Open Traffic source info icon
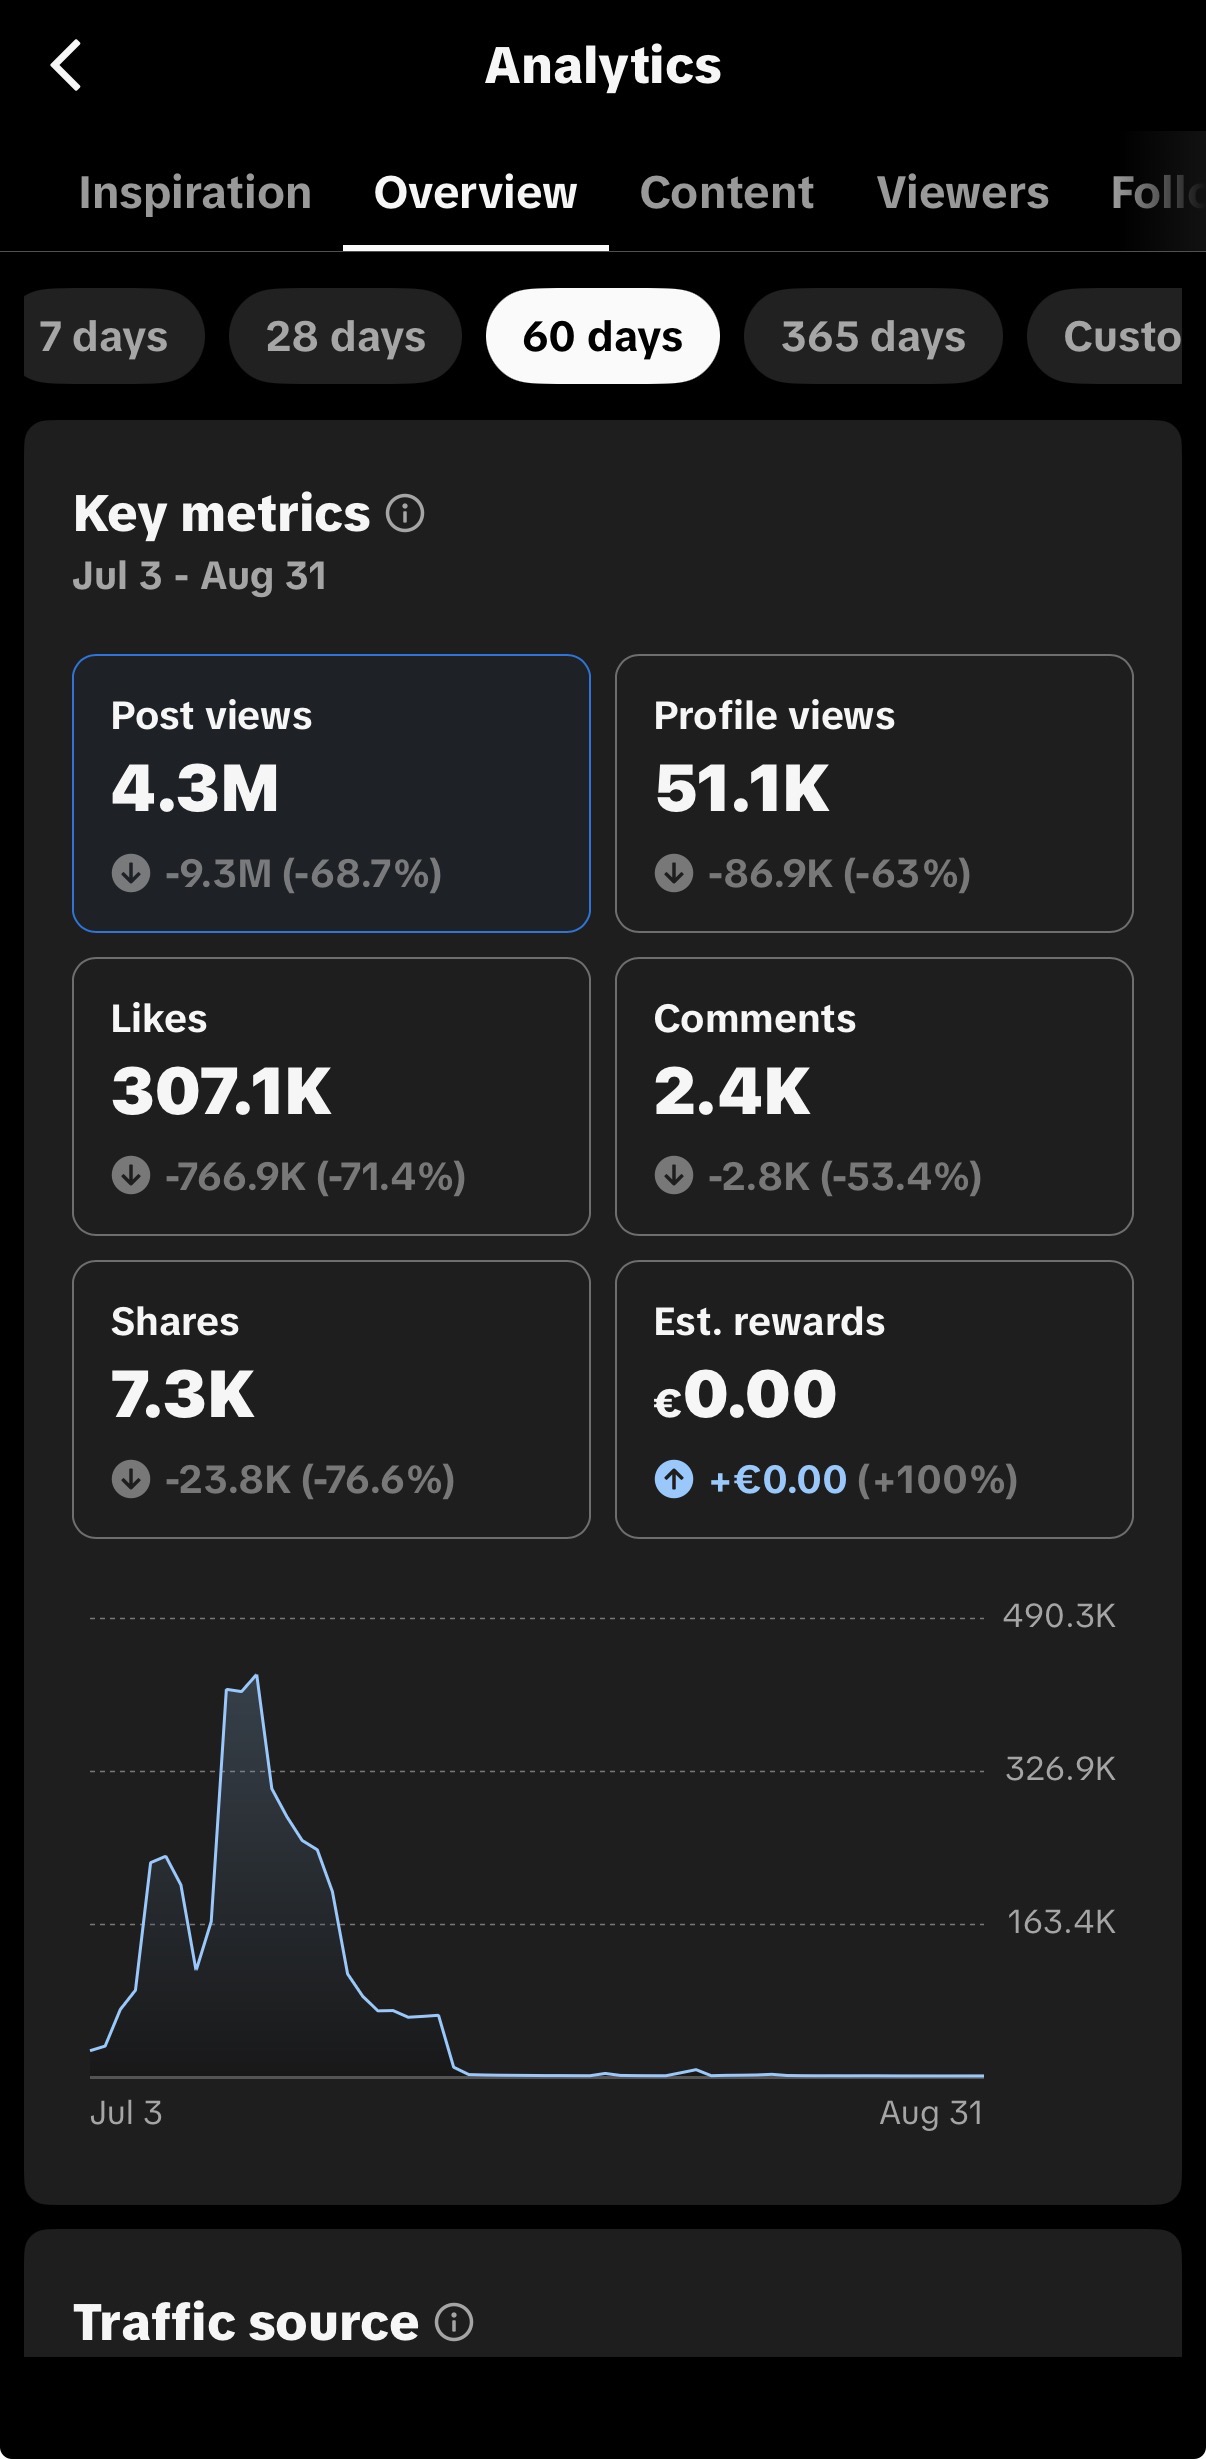Image resolution: width=1206 pixels, height=2459 pixels. pyautogui.click(x=454, y=2322)
